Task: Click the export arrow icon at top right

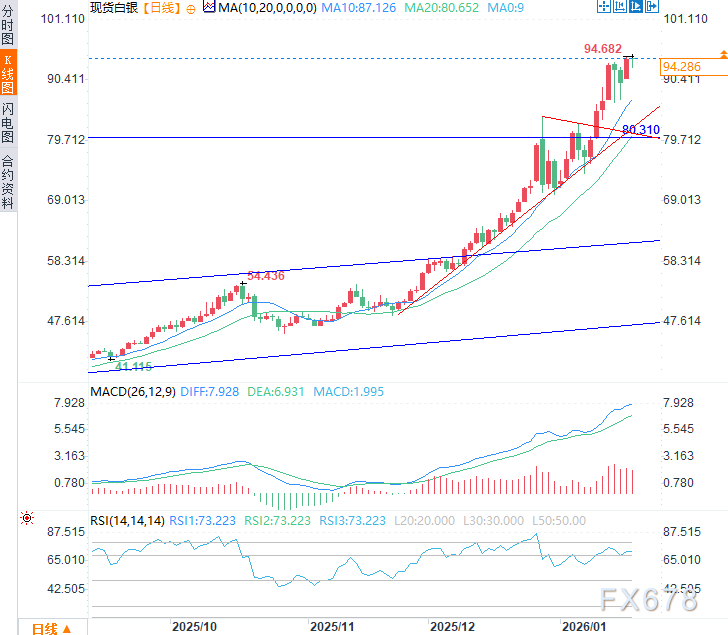Action: click(x=652, y=6)
